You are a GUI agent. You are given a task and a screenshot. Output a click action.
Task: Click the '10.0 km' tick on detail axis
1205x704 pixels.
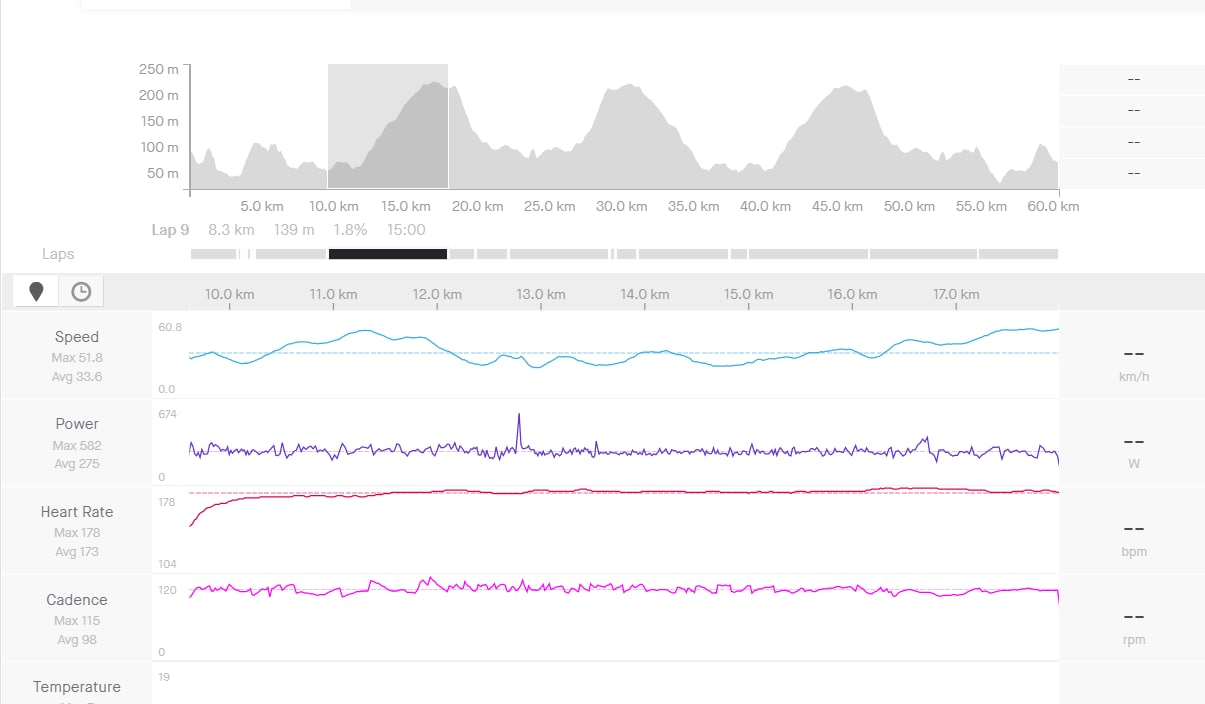[x=229, y=294]
